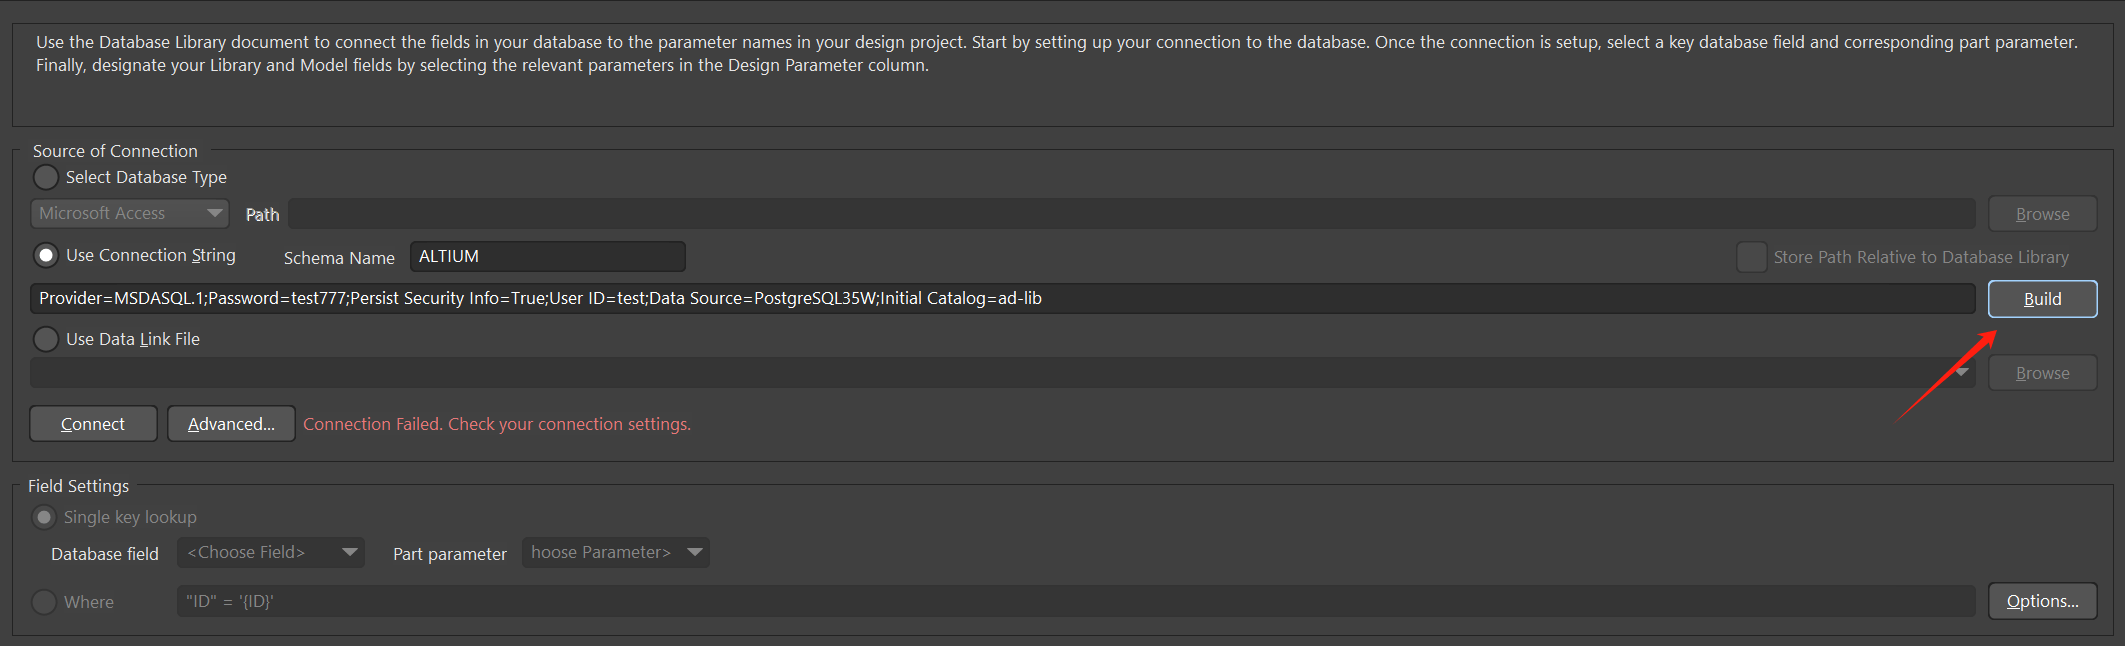The height and width of the screenshot is (646, 2125).
Task: Click the Where clause text field
Action: [x=1075, y=602]
